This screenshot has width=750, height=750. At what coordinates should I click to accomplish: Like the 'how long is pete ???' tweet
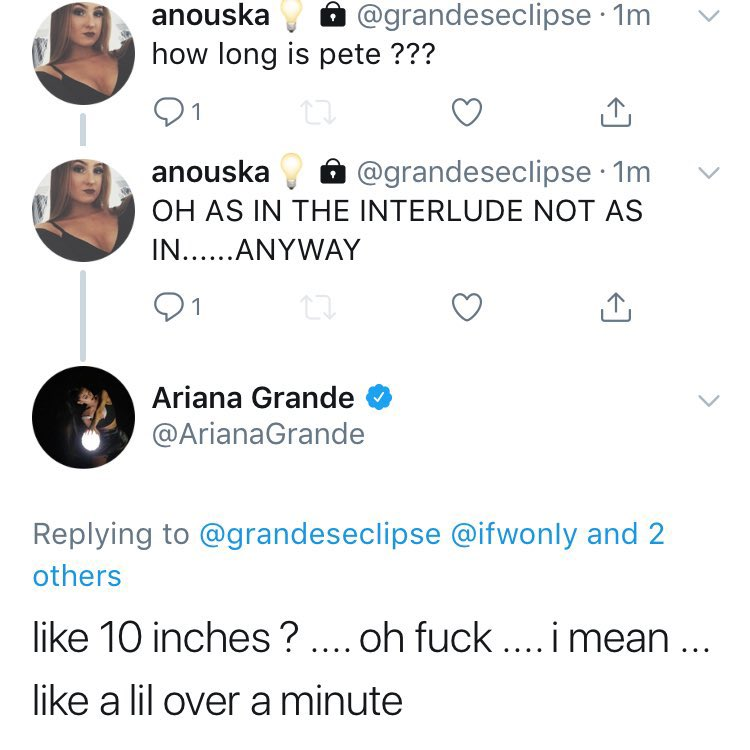[467, 112]
